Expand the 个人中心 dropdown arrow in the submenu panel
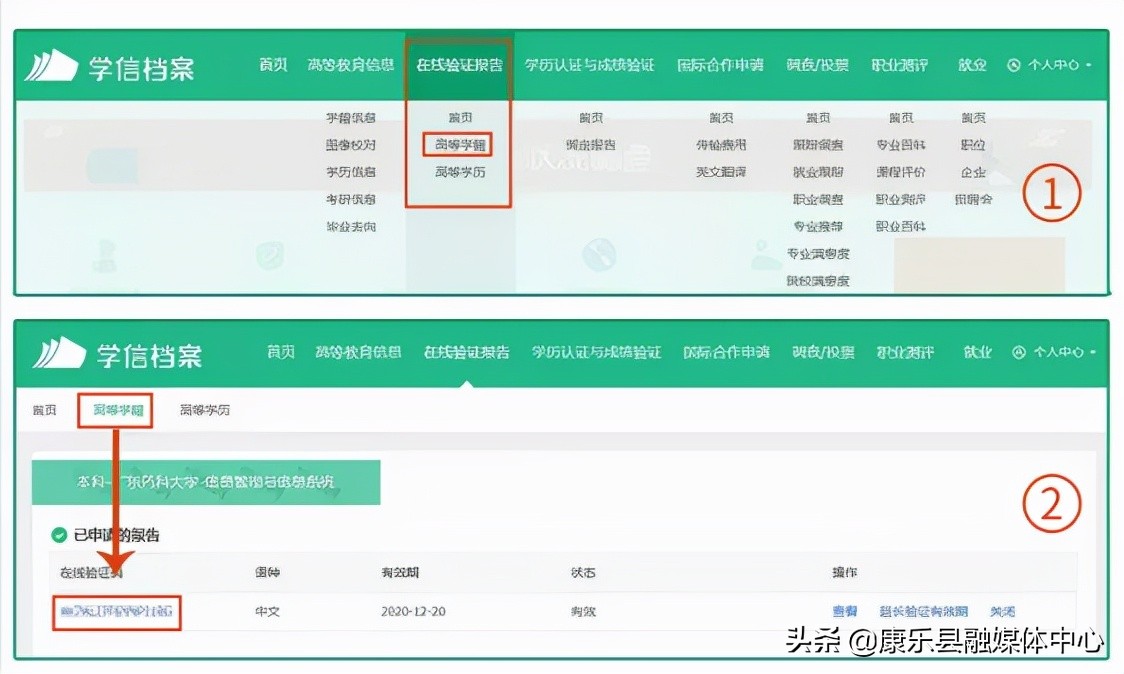The height and width of the screenshot is (674, 1124). (1089, 65)
